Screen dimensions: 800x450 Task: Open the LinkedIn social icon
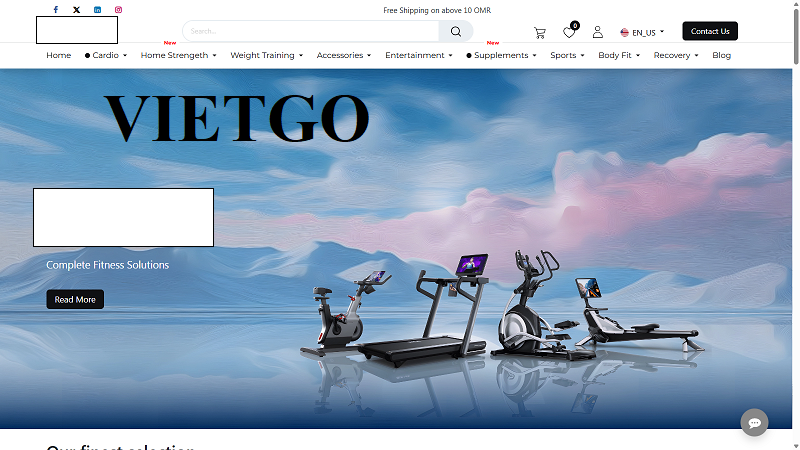[97, 10]
